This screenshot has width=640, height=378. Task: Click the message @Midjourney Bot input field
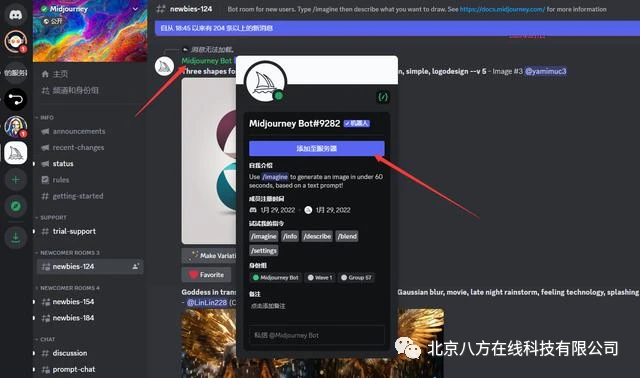click(316, 335)
